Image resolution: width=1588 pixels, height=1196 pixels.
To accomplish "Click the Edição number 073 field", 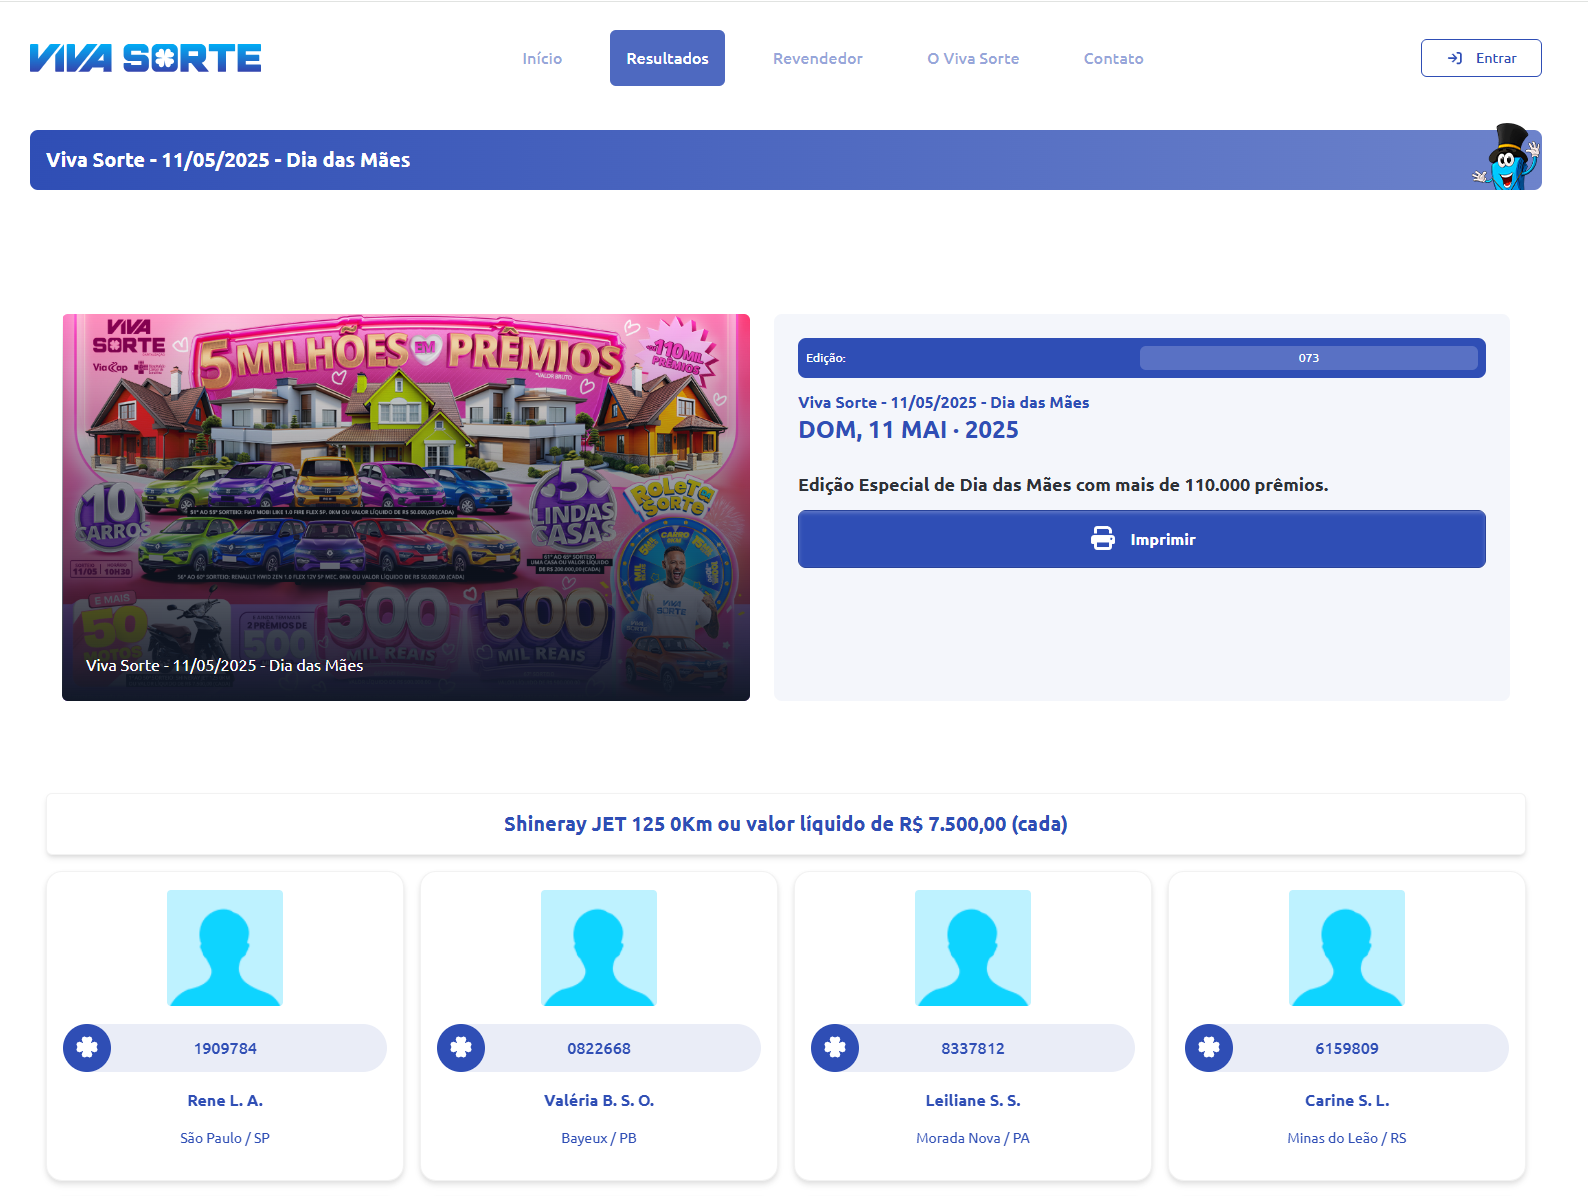I will click(x=1308, y=358).
